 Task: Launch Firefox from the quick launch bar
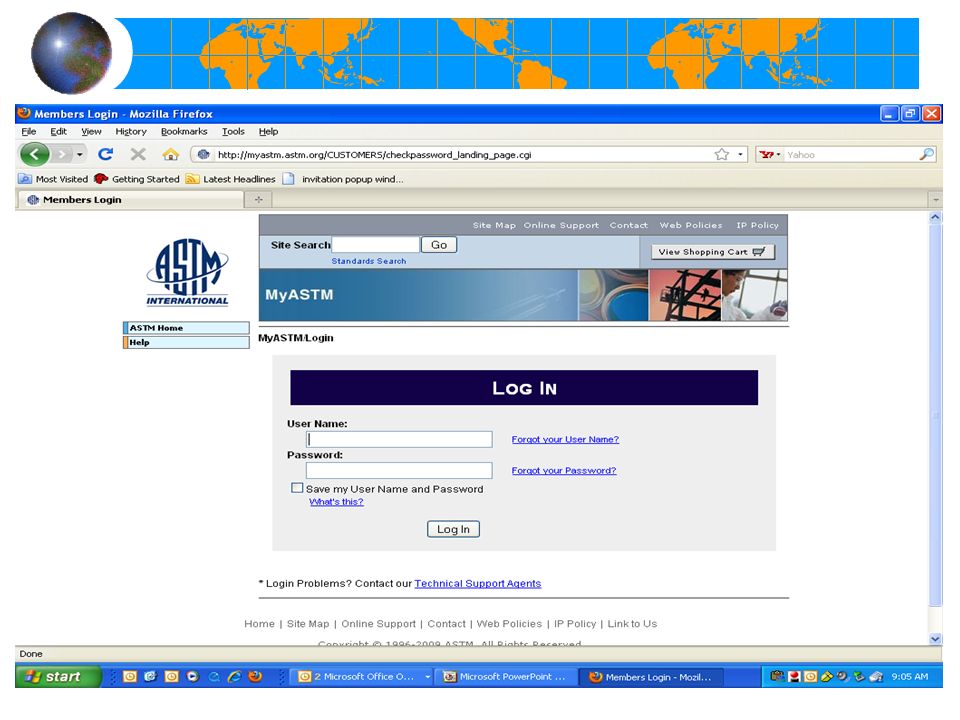click(255, 677)
